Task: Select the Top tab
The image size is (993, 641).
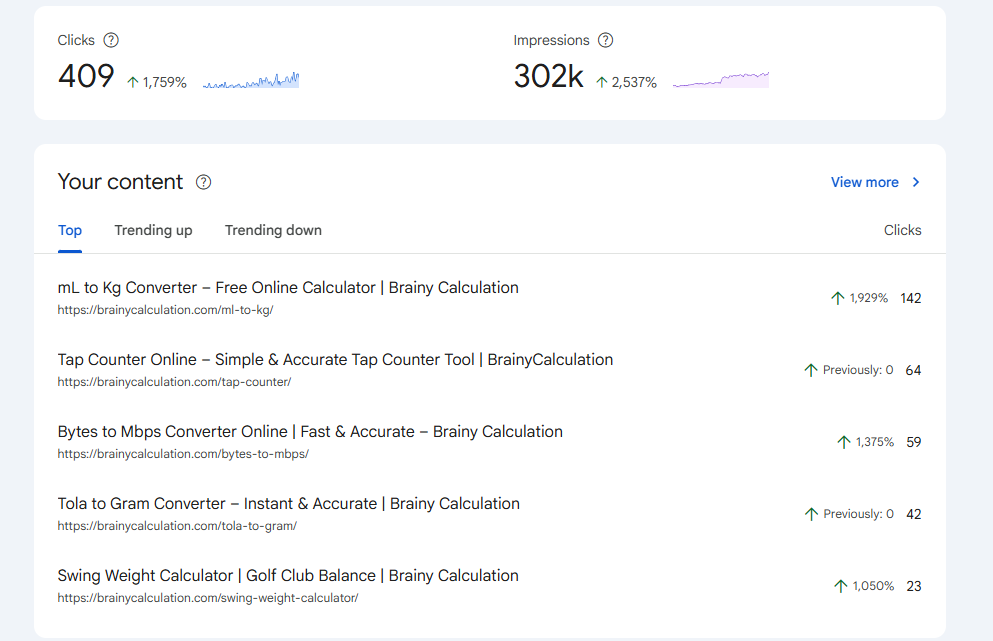Action: pos(70,231)
